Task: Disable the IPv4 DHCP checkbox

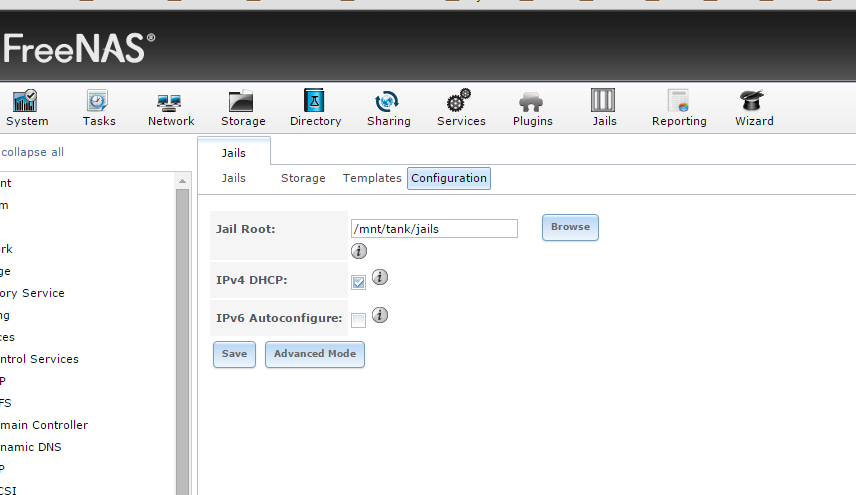Action: (x=359, y=282)
